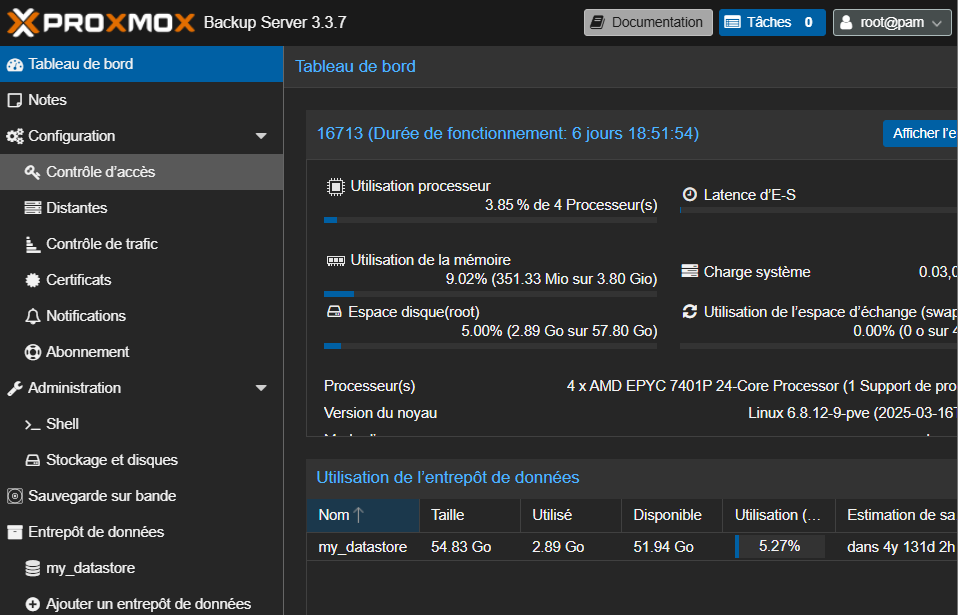Click the 5.27% usage bar in datastore table

[780, 547]
